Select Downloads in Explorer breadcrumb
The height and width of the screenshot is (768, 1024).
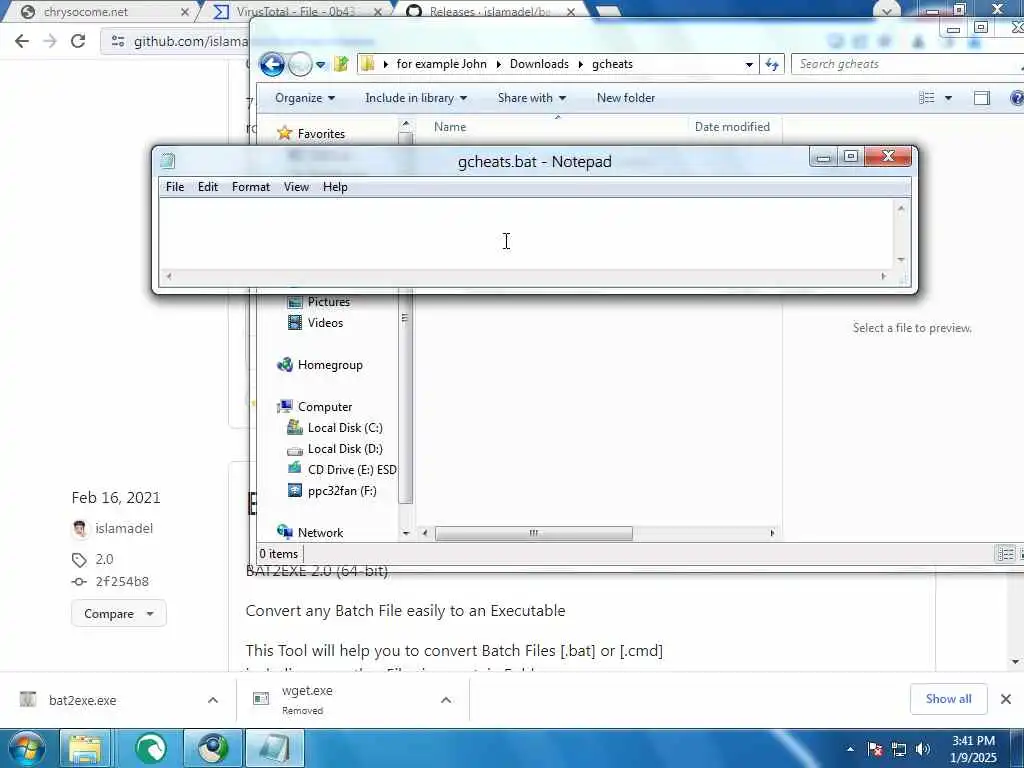[539, 64]
